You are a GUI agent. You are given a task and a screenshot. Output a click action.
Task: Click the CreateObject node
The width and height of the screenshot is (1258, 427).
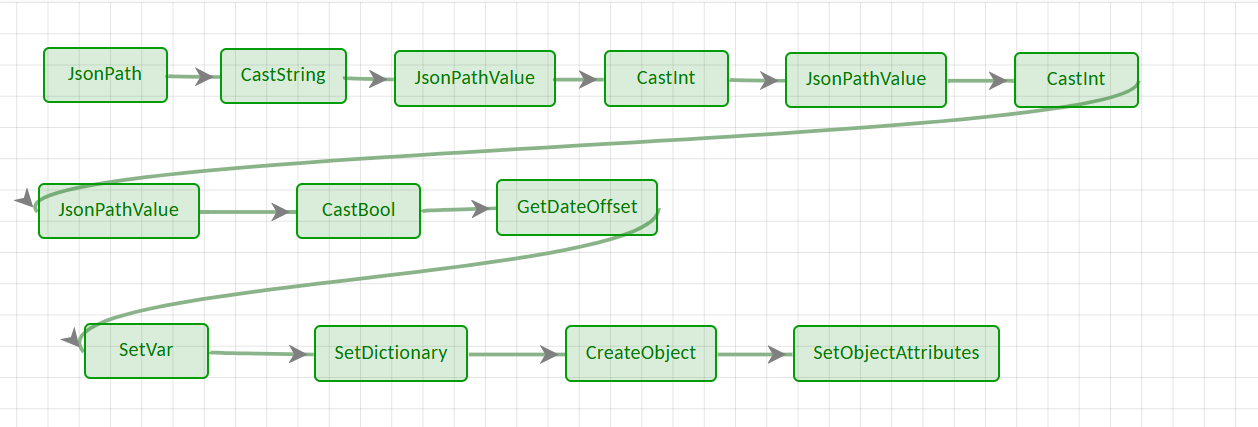[x=640, y=354]
